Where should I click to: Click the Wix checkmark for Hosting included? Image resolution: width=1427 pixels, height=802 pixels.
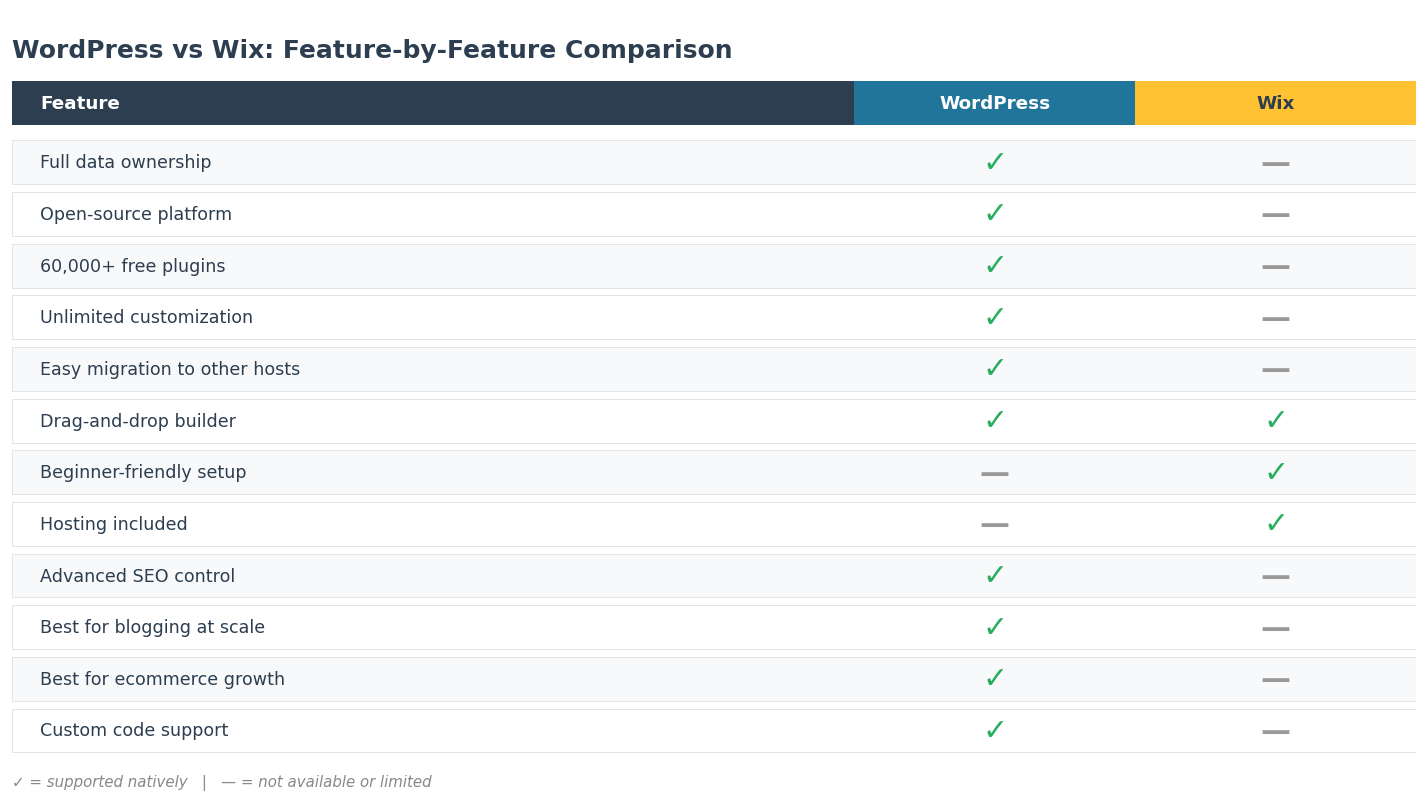(x=1275, y=524)
